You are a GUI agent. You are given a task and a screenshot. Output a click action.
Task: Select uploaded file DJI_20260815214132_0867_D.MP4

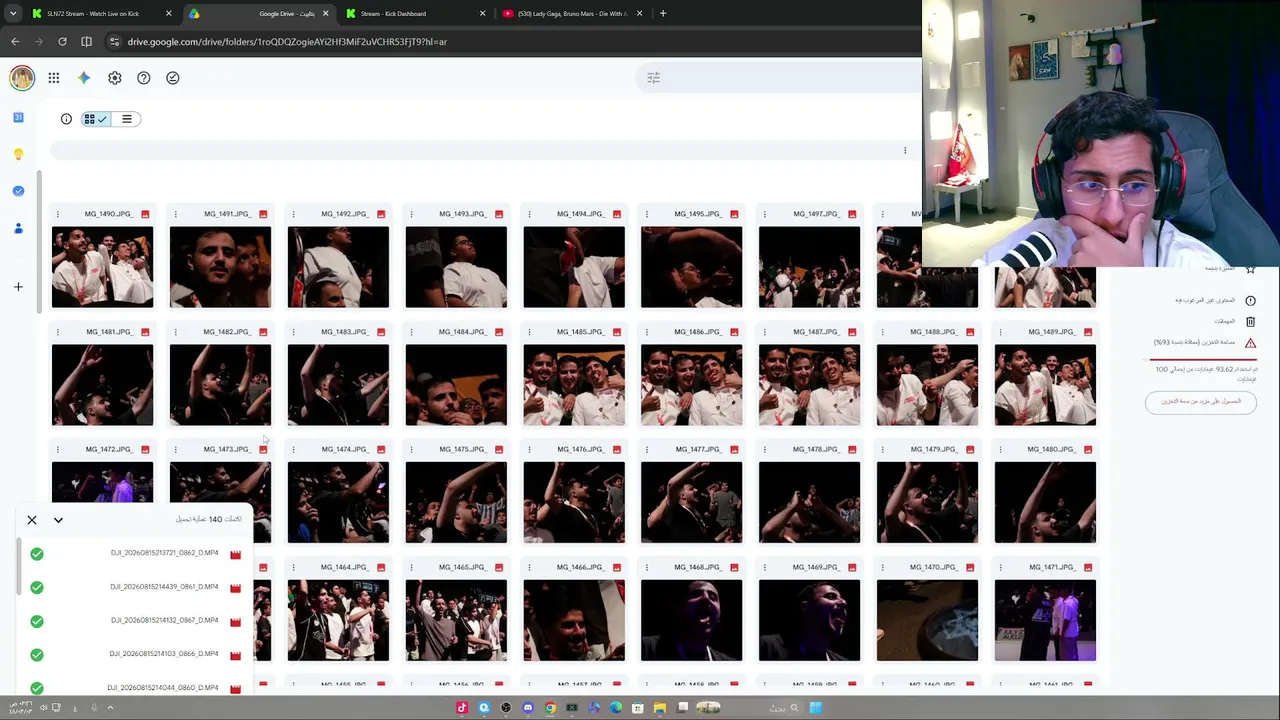pyautogui.click(x=164, y=620)
